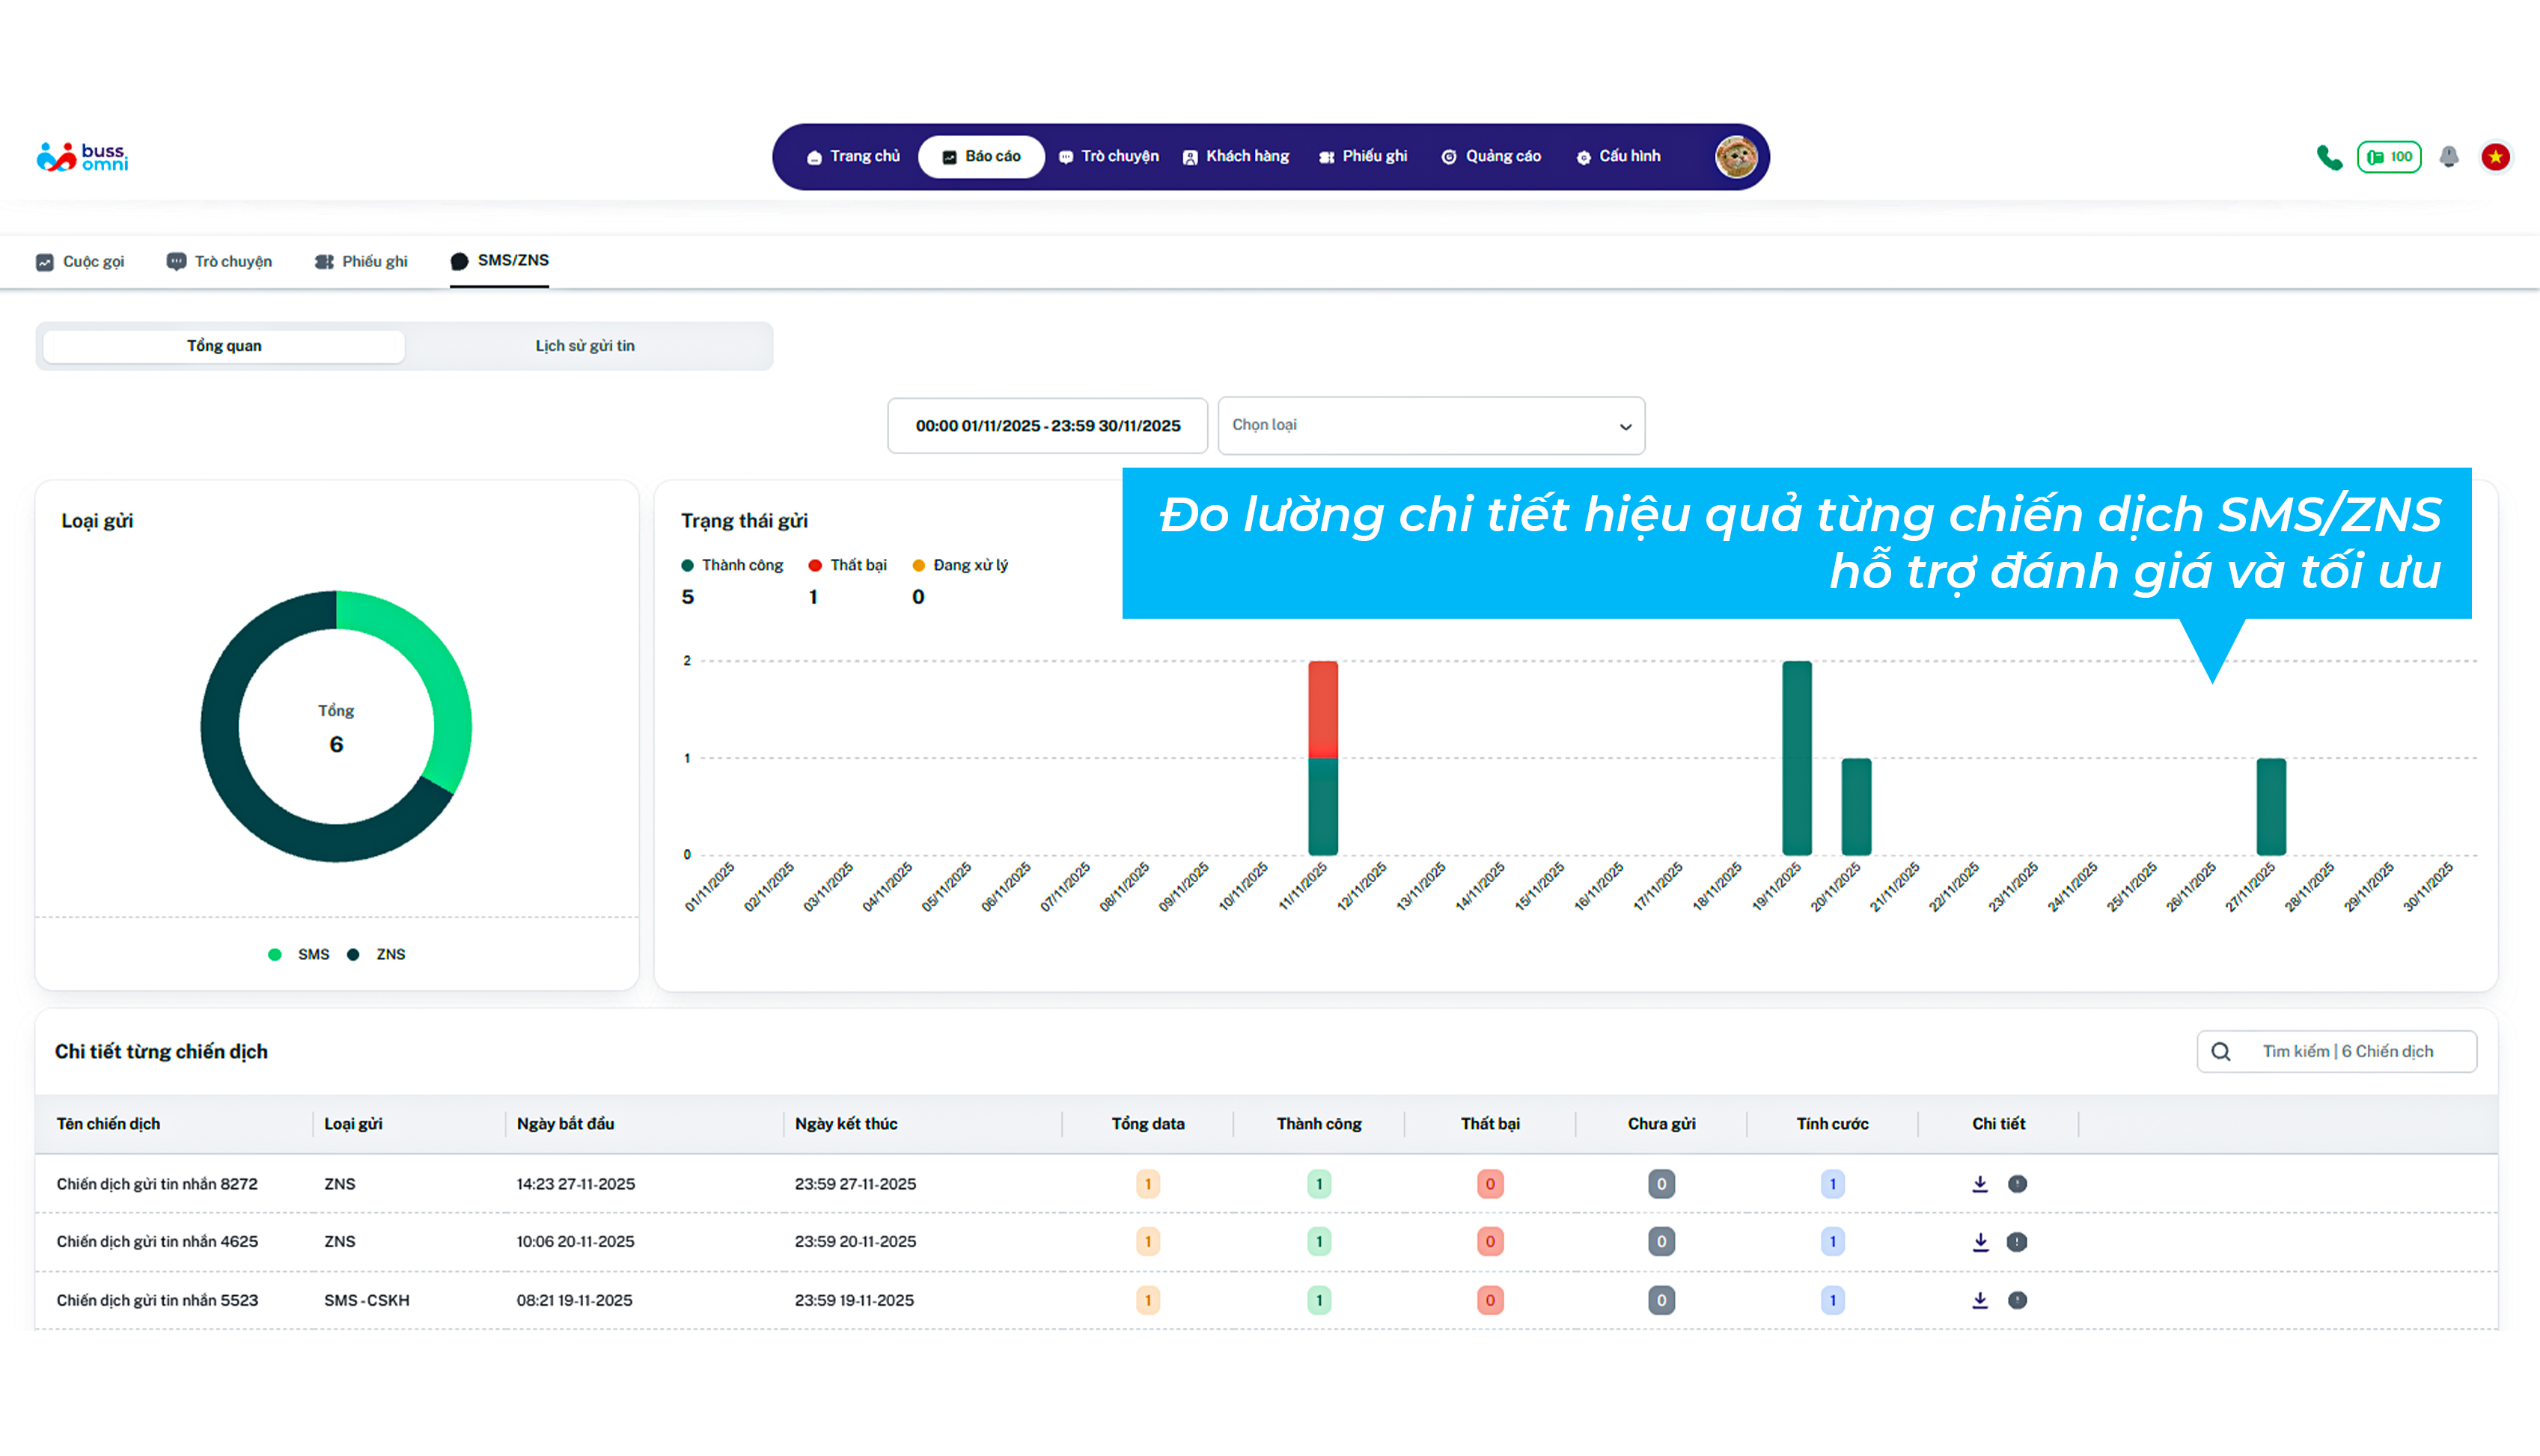Open the date range picker
This screenshot has height=1456, width=2540.
coord(1047,426)
